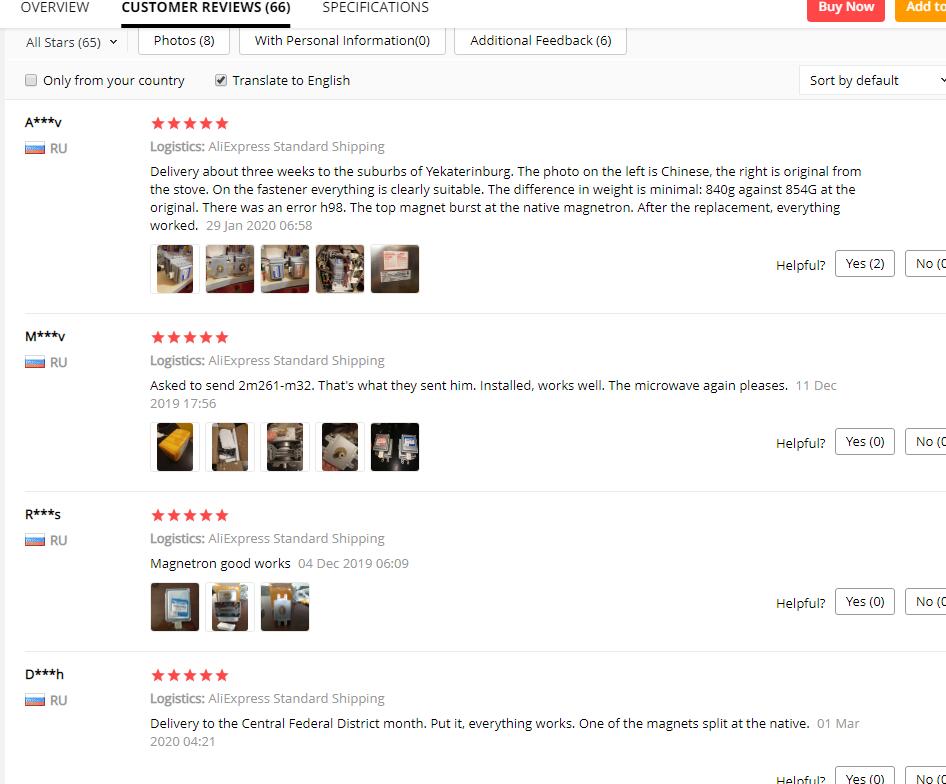Vote Yes (0) on R***s's review
Viewport: 946px width, 784px height.
click(x=865, y=602)
